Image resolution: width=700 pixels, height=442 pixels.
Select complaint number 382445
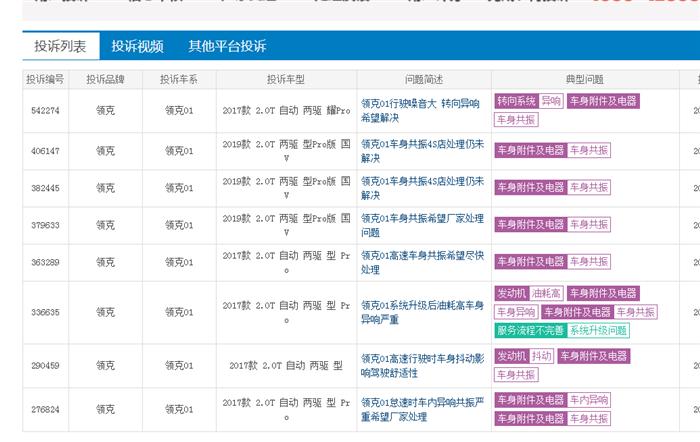[45, 188]
